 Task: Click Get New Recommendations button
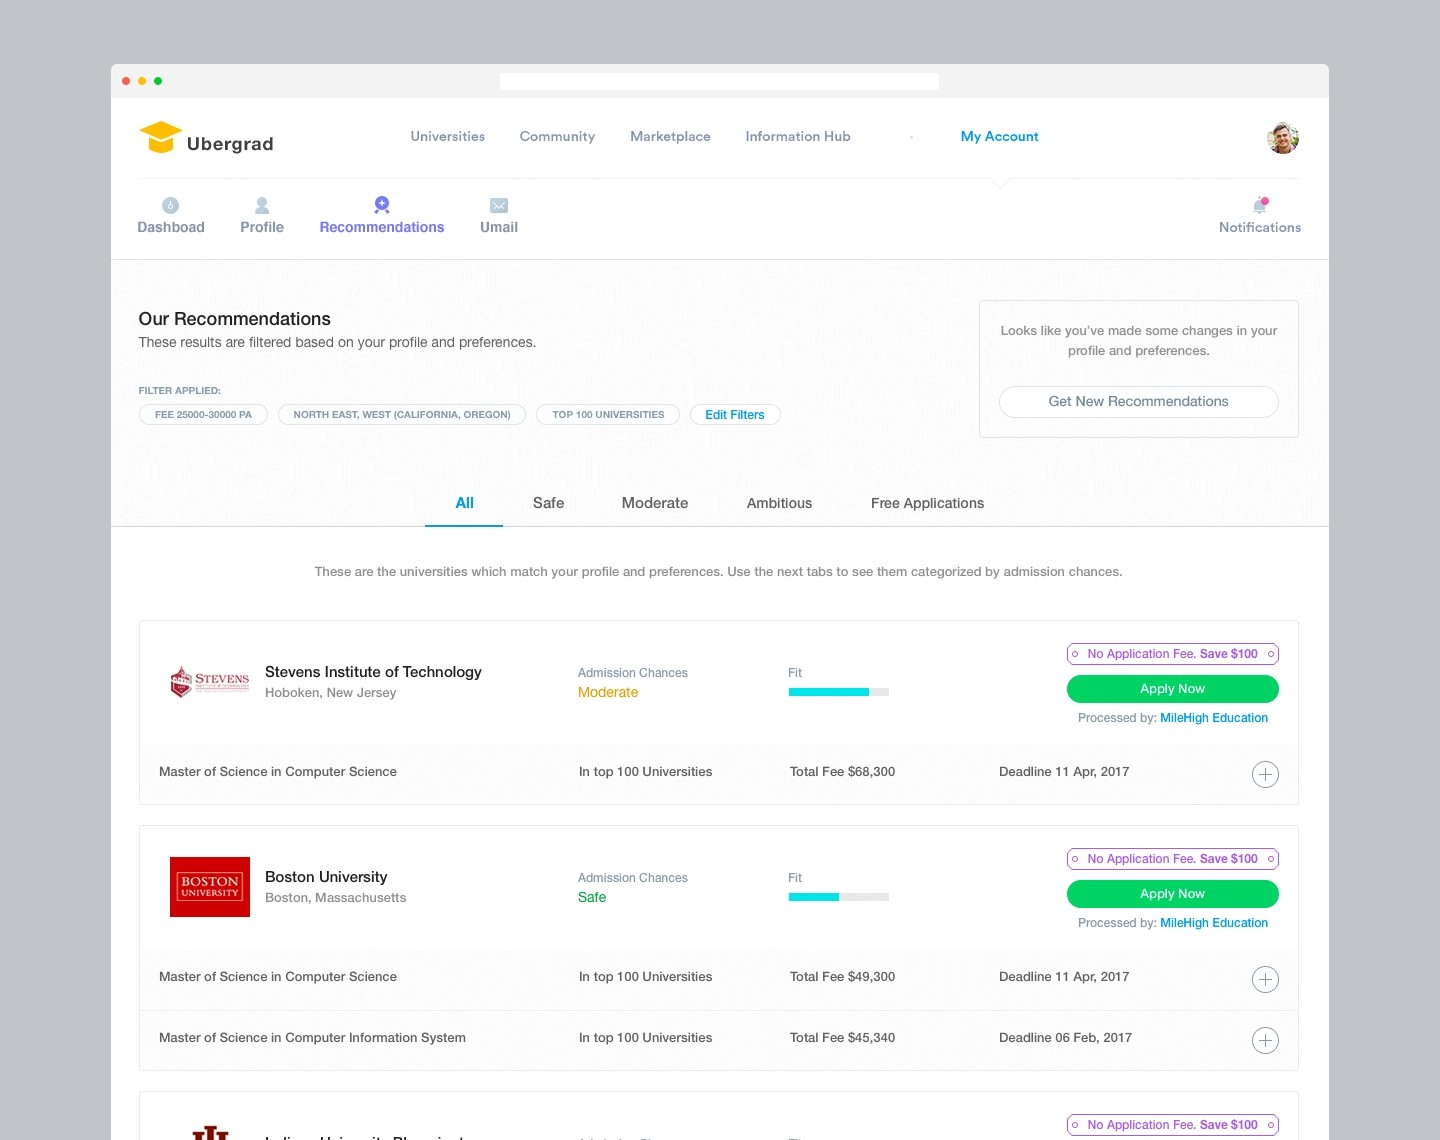tap(1139, 401)
